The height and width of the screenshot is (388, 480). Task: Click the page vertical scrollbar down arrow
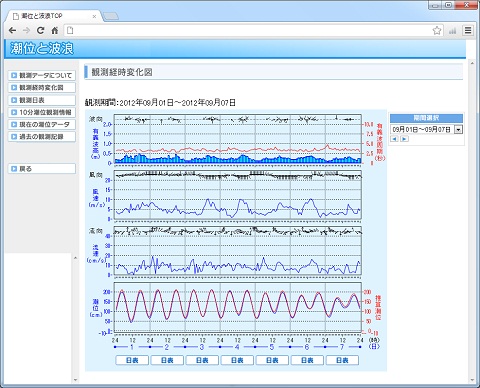tap(472, 380)
